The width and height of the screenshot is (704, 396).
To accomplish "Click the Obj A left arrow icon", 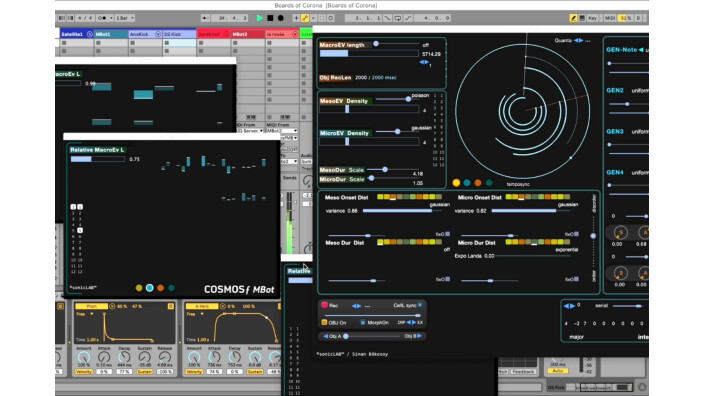I will click(x=326, y=336).
